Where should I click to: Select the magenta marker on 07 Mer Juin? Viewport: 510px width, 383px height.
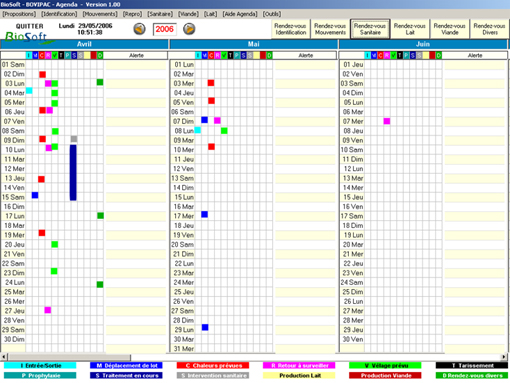pyautogui.click(x=387, y=121)
